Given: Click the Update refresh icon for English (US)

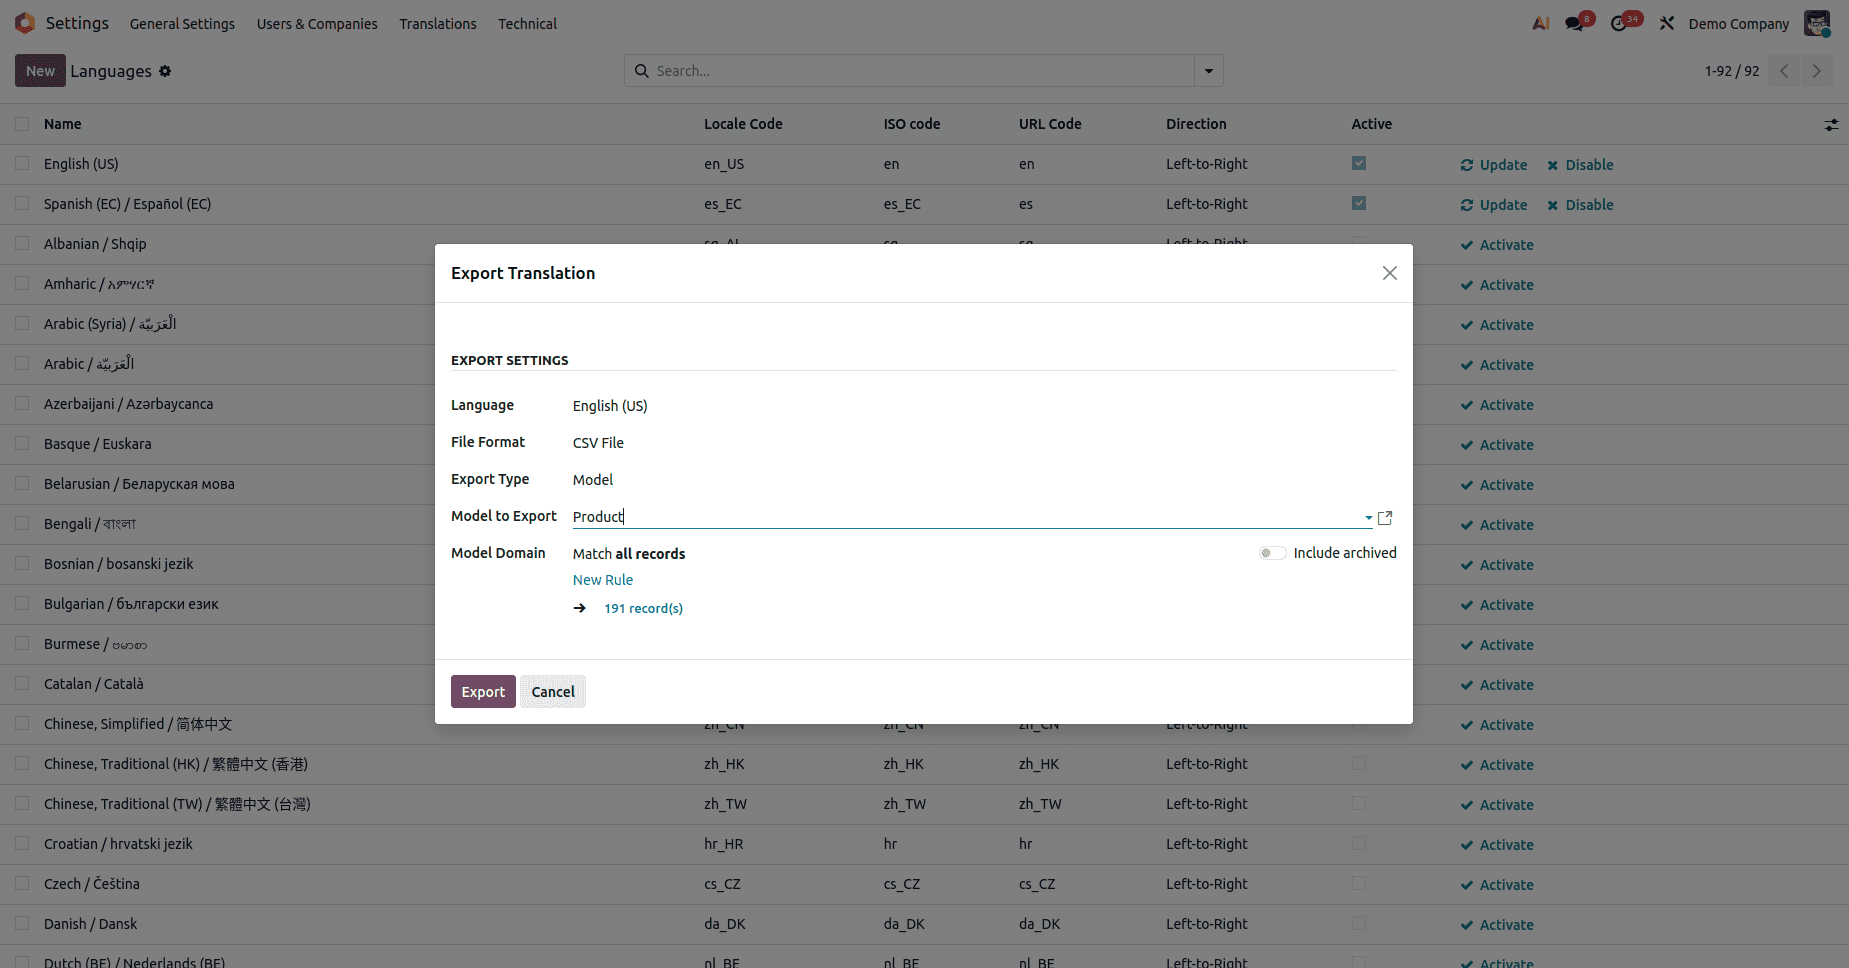Looking at the screenshot, I should (1467, 164).
